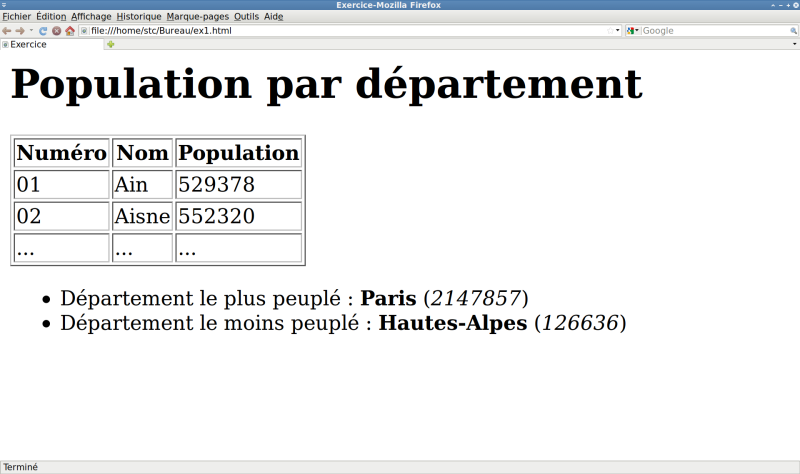
Task: Click the Nom column header
Action: [142, 153]
